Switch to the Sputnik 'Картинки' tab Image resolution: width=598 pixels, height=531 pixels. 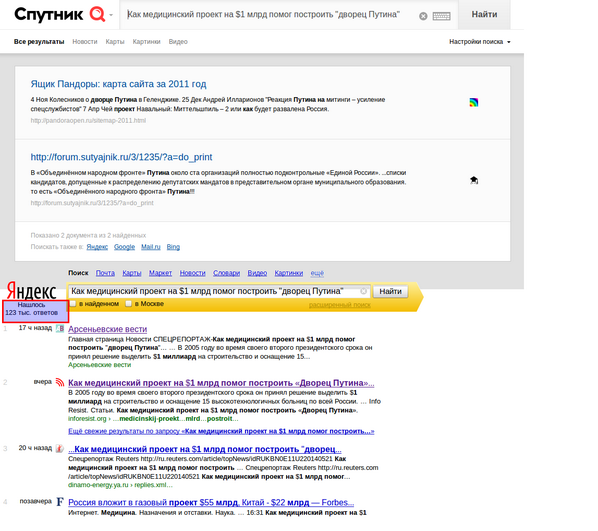[146, 42]
